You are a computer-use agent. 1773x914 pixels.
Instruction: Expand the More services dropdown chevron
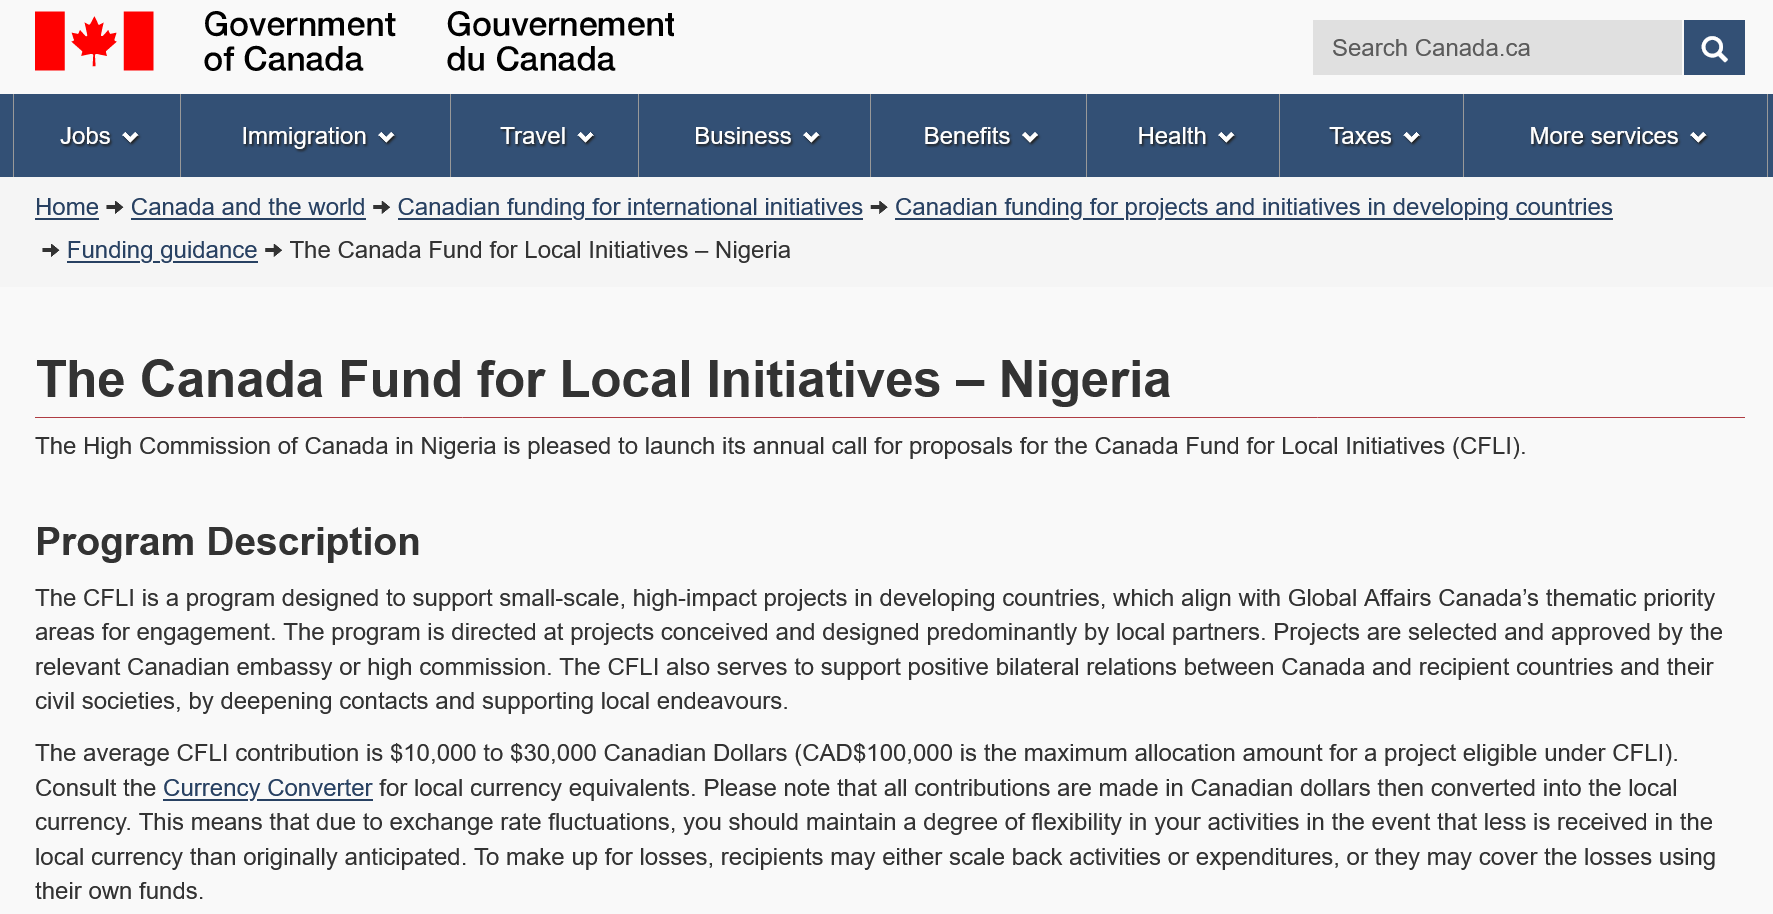tap(1698, 138)
